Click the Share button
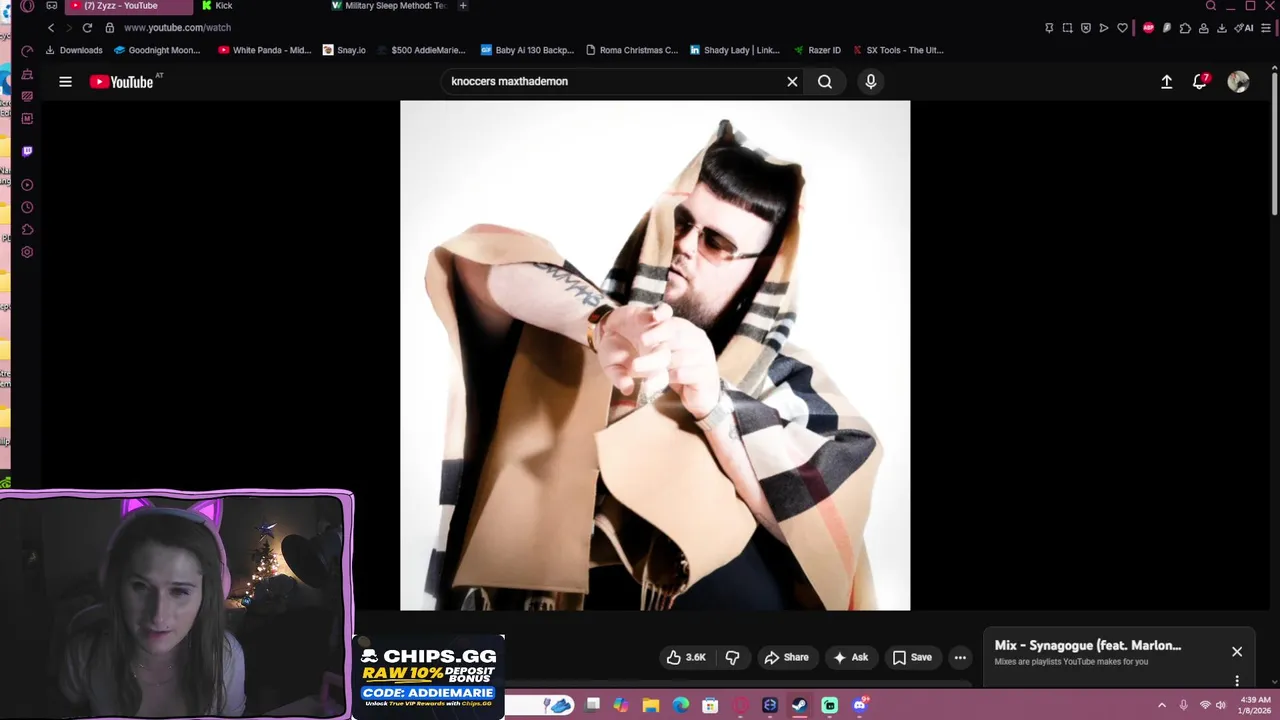The width and height of the screenshot is (1280, 720). [x=786, y=657]
